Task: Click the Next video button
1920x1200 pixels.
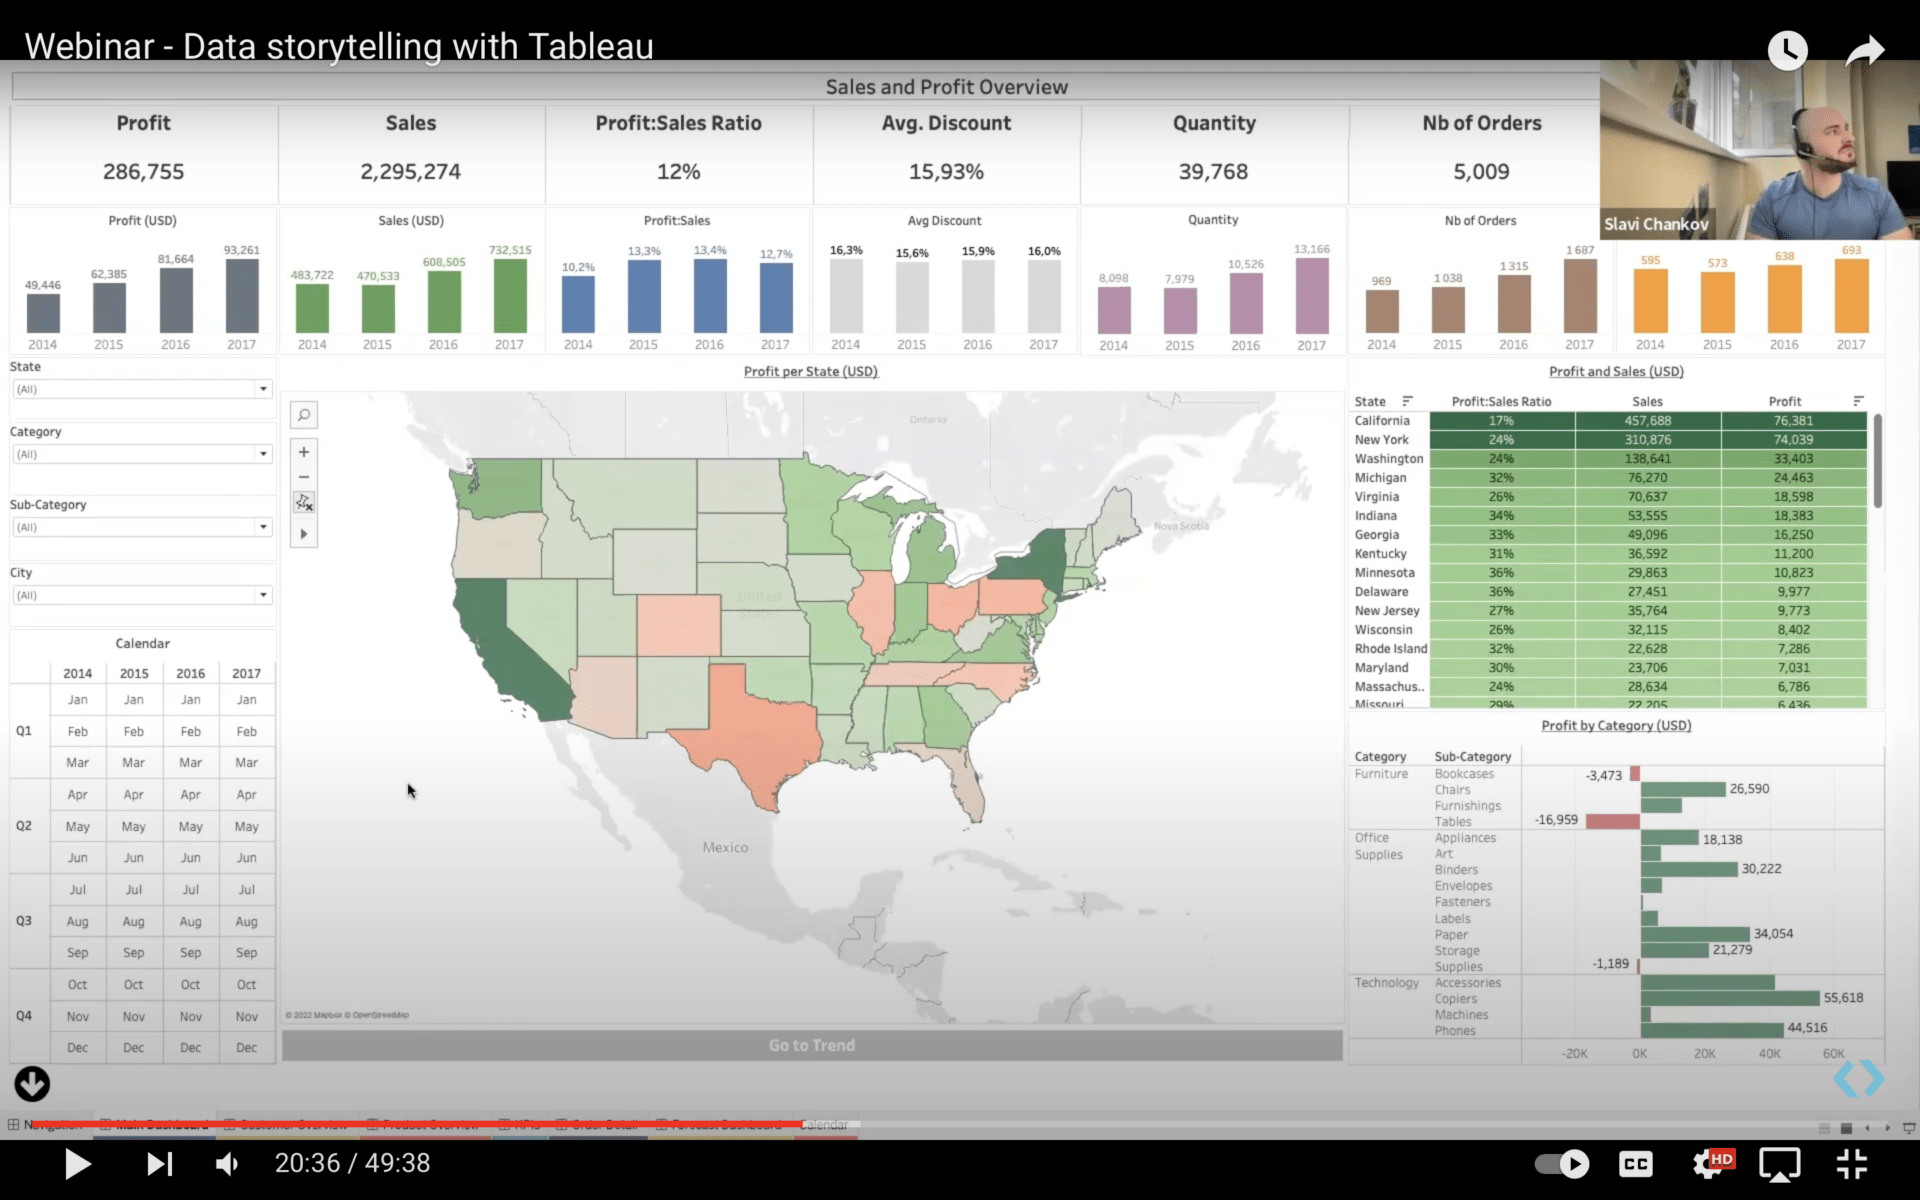Action: tap(160, 1163)
